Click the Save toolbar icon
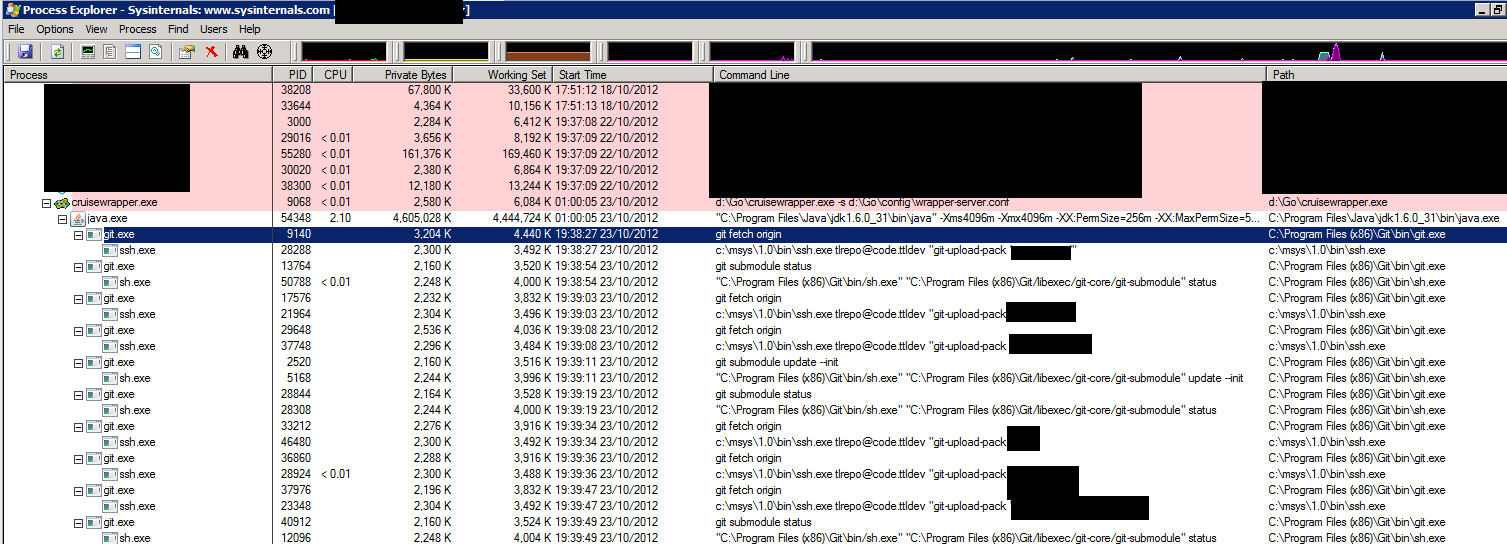1507x544 pixels. [x=24, y=51]
